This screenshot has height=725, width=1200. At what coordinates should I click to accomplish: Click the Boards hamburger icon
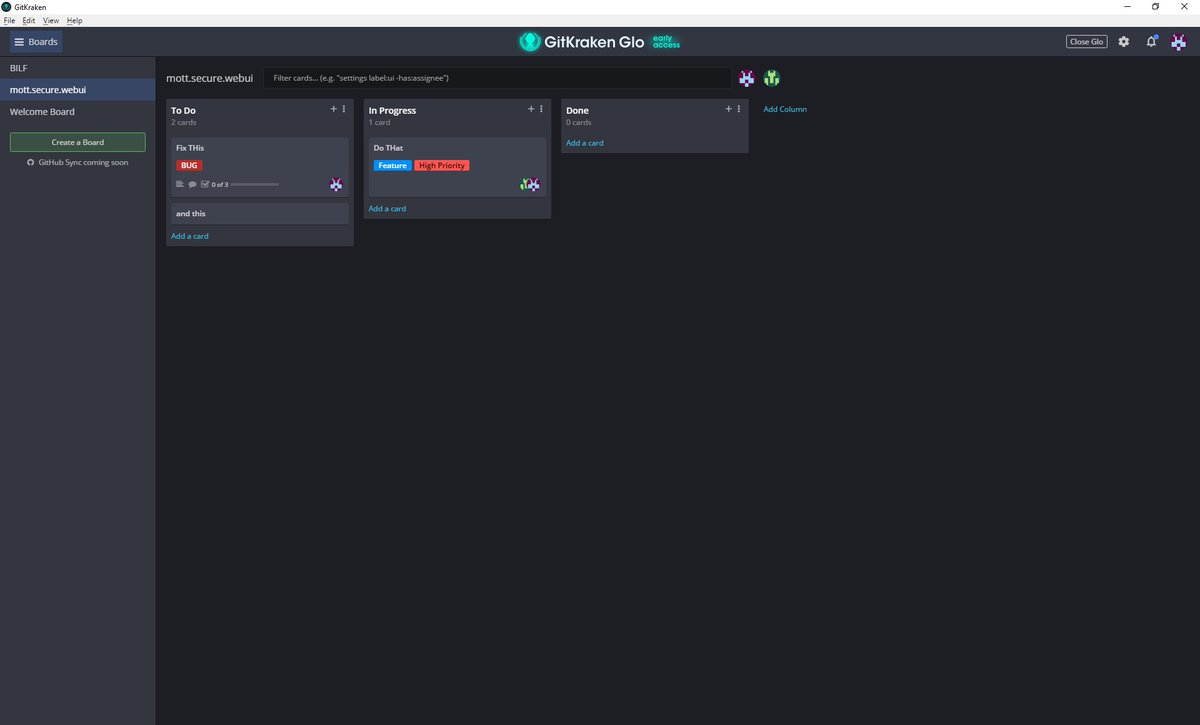17,41
